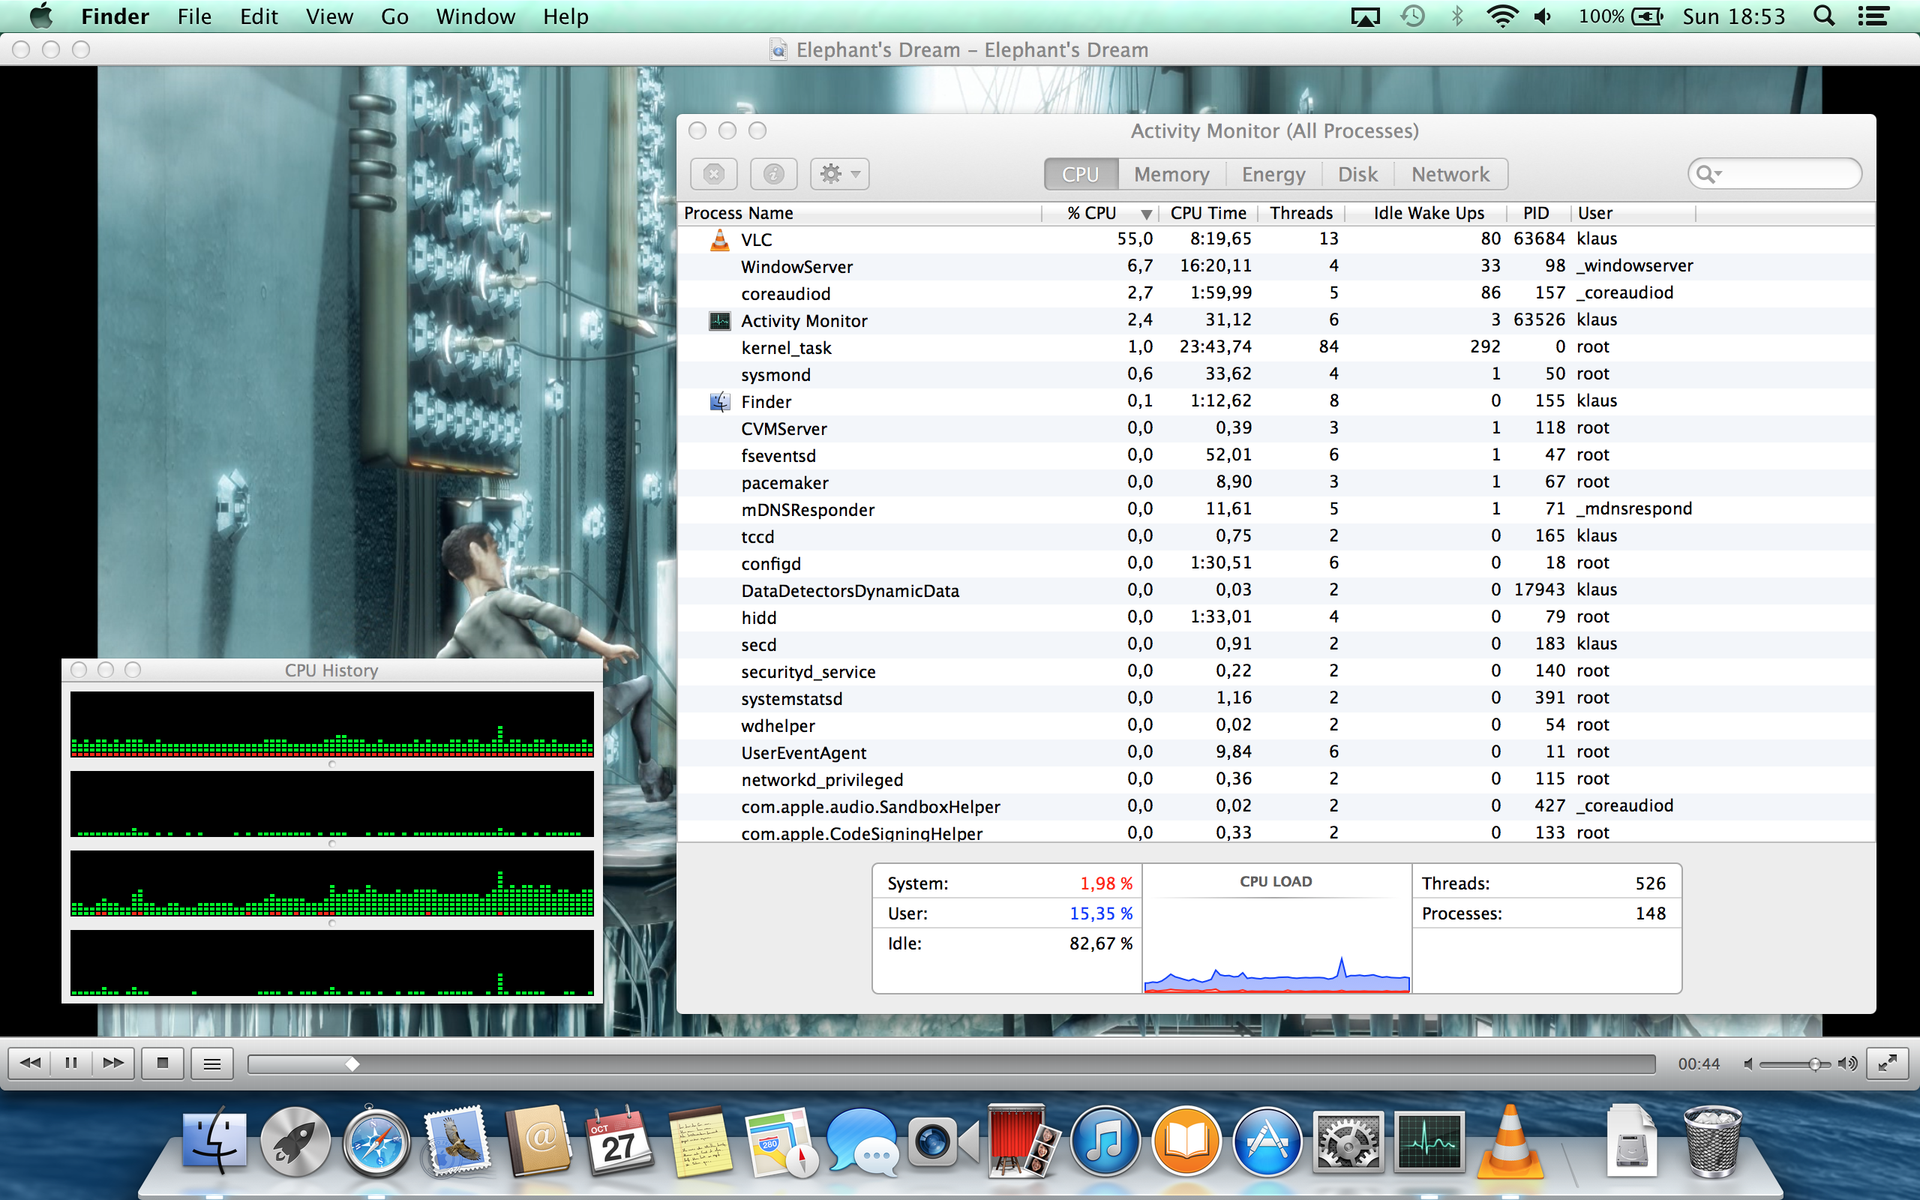The height and width of the screenshot is (1200, 1920).
Task: Click the Activity Monitor search field
Action: (x=1775, y=174)
